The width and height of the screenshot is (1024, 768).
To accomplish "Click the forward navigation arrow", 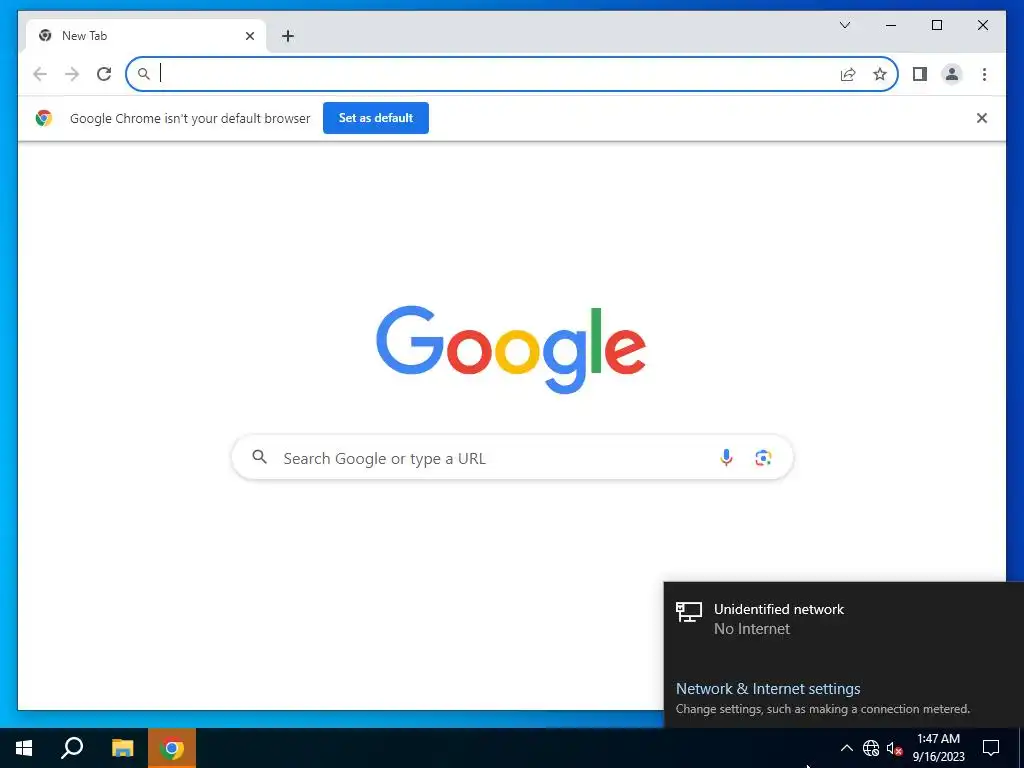I will (72, 74).
